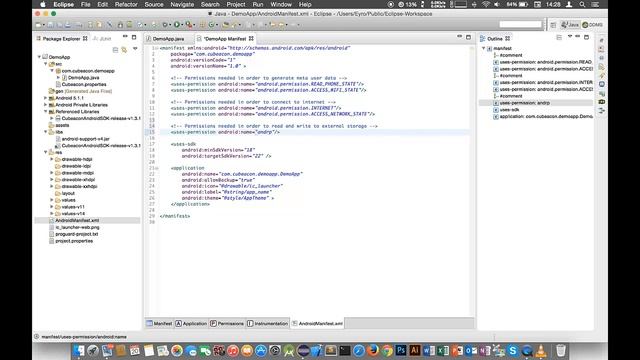
Task: Collapse the manifest node in Outline
Action: 484,48
